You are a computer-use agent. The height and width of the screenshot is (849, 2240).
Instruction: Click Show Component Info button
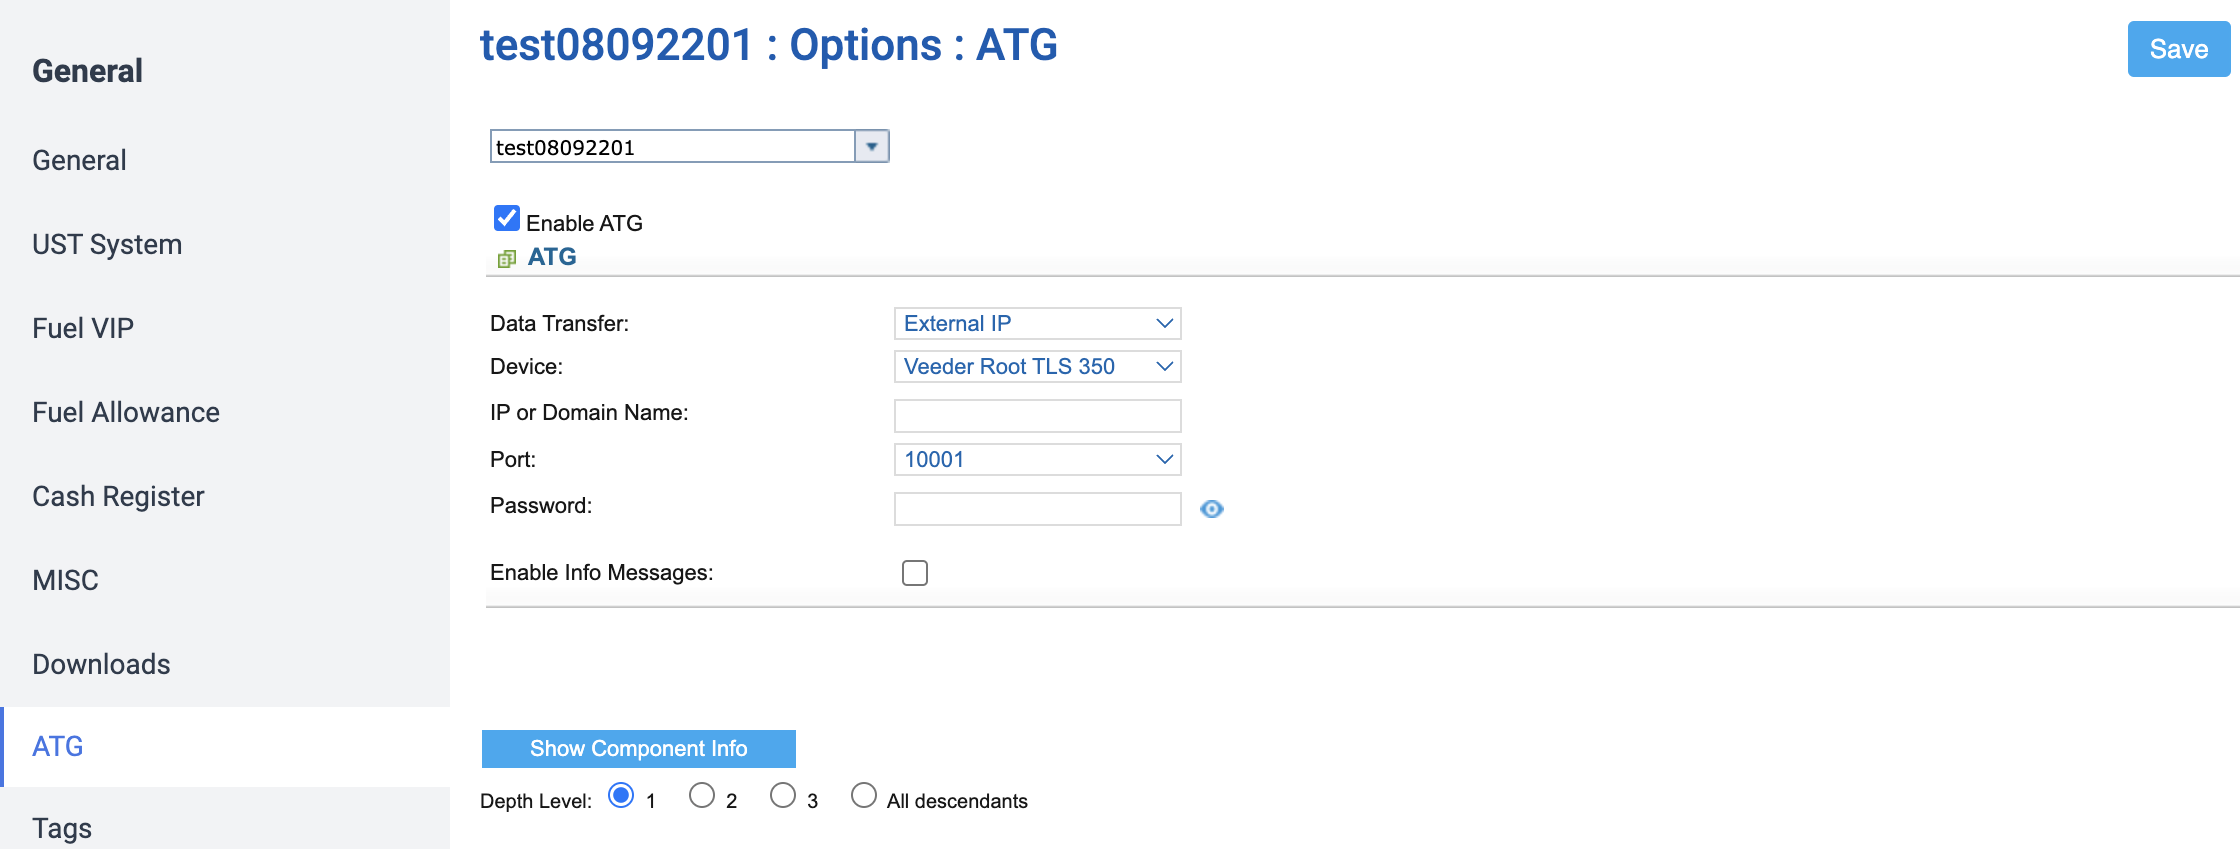click(639, 749)
